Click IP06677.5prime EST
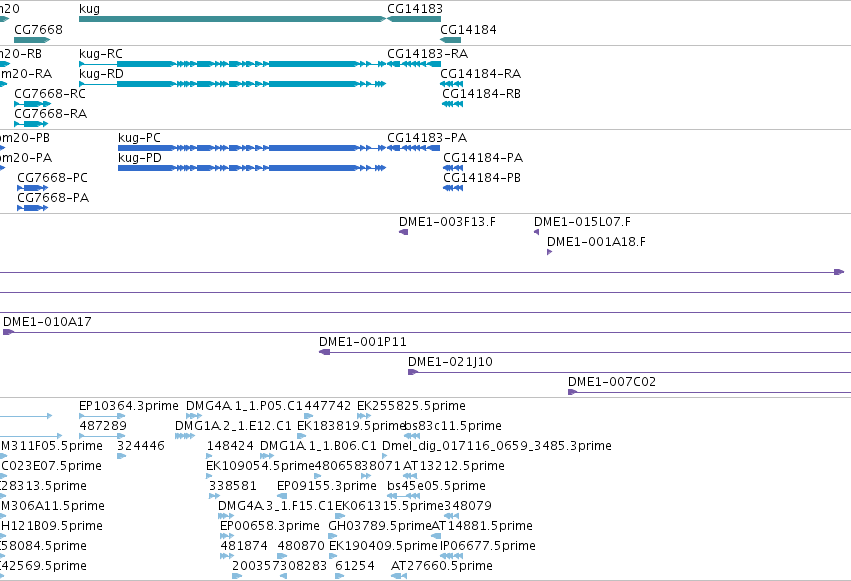The height and width of the screenshot is (581, 851). tap(452, 557)
